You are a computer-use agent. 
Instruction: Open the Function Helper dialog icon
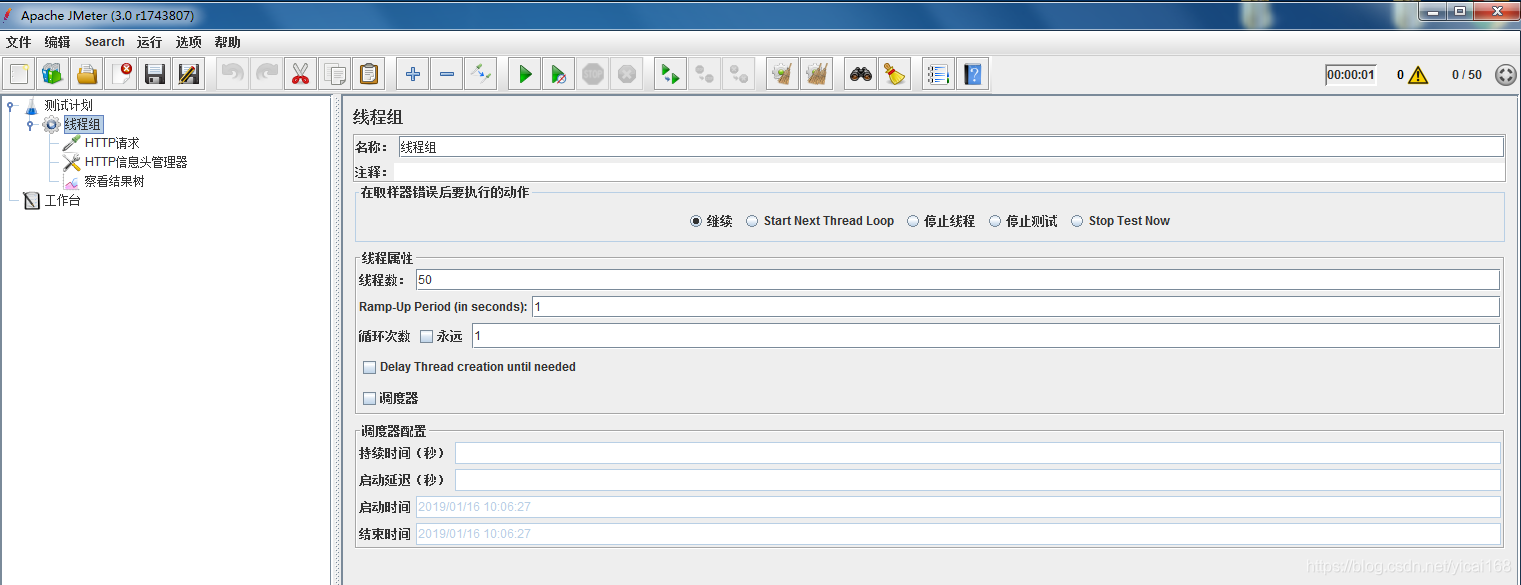(x=938, y=74)
